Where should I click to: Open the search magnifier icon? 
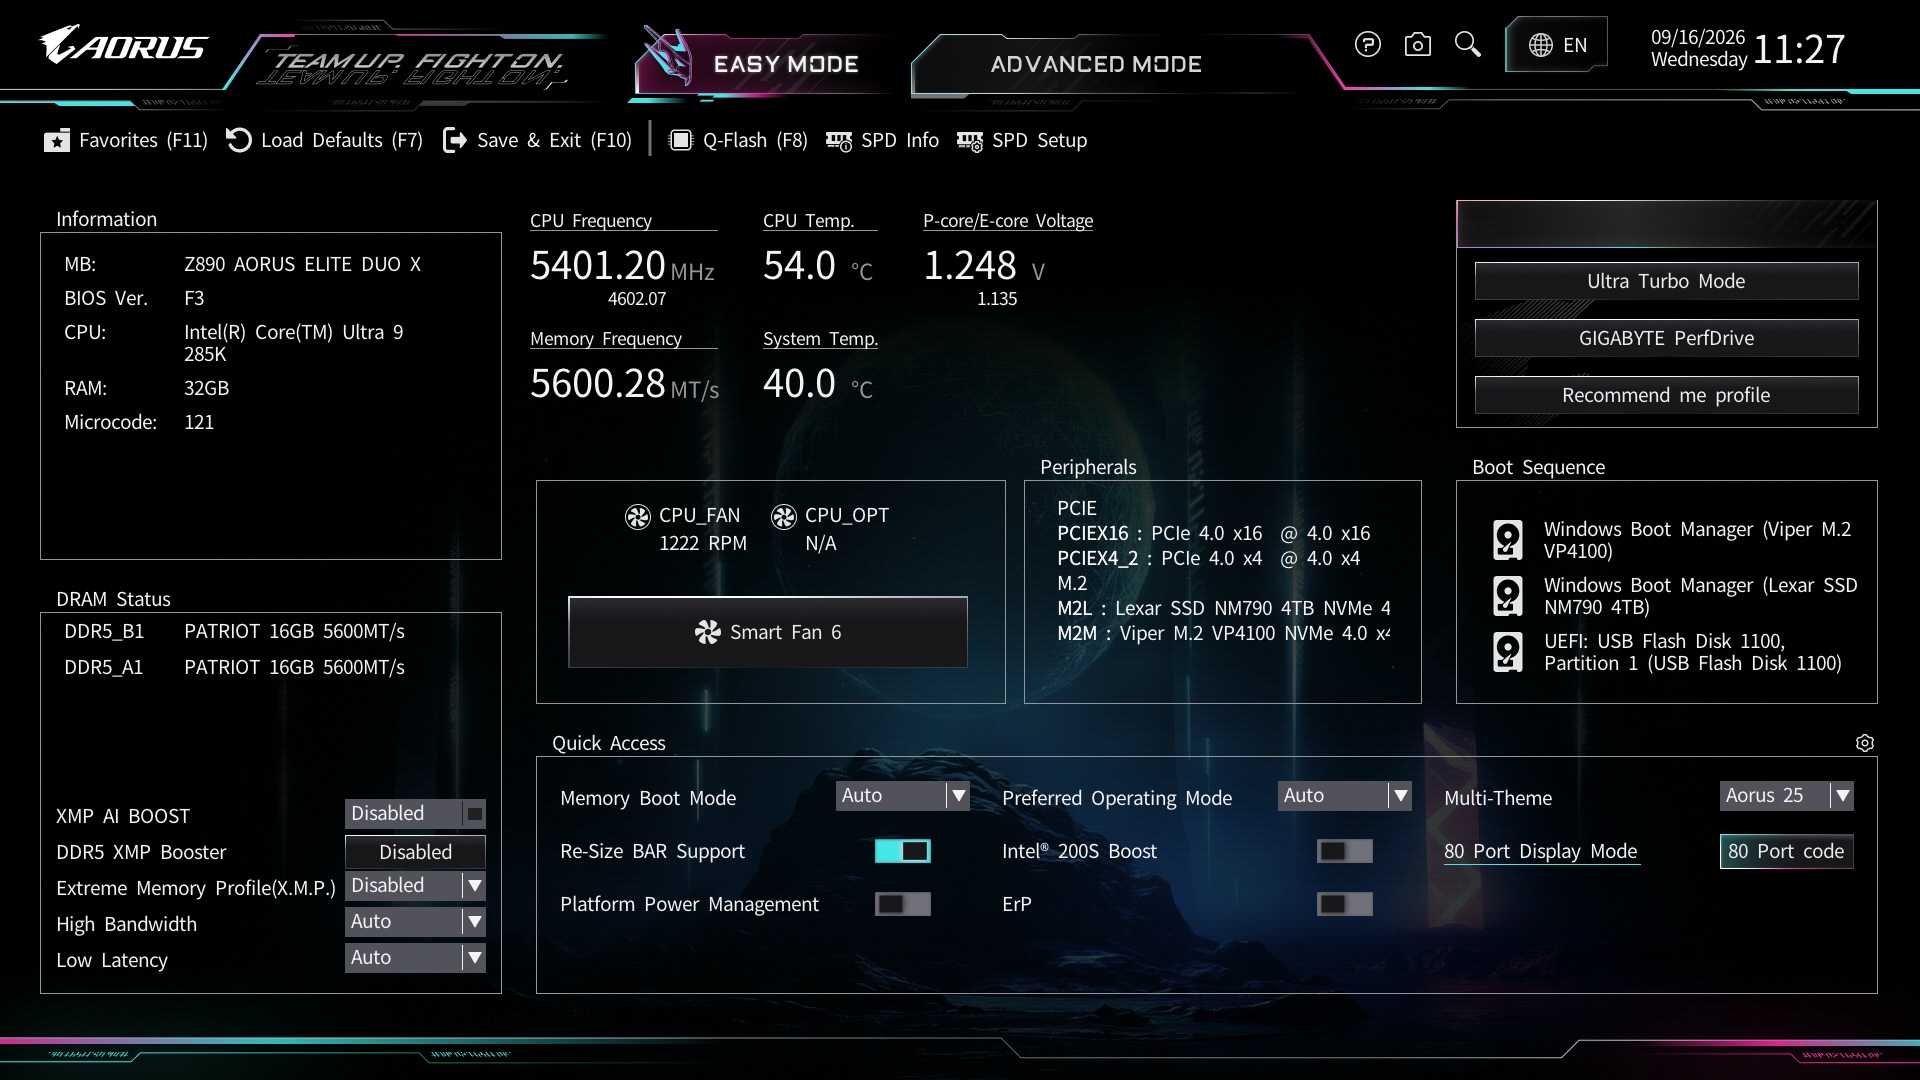1467,45
